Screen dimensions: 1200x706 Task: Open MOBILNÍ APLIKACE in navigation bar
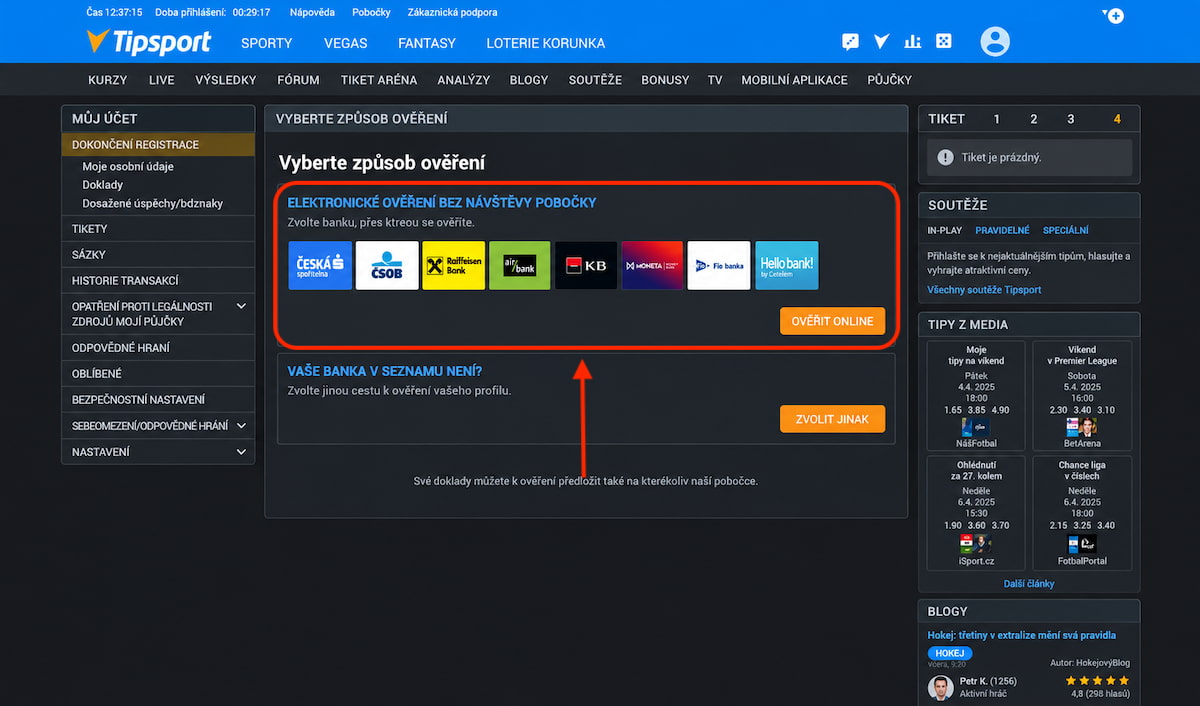click(x=794, y=80)
